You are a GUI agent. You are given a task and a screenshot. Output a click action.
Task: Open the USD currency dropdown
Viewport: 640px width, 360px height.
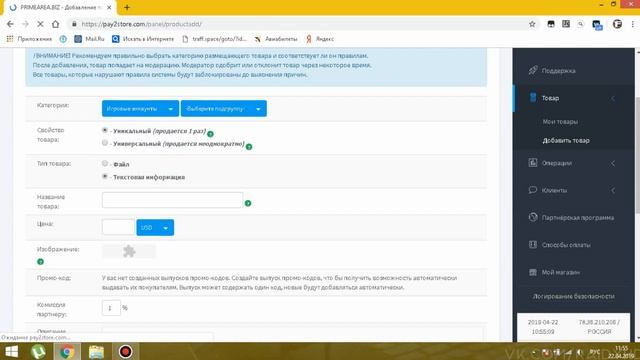[155, 227]
